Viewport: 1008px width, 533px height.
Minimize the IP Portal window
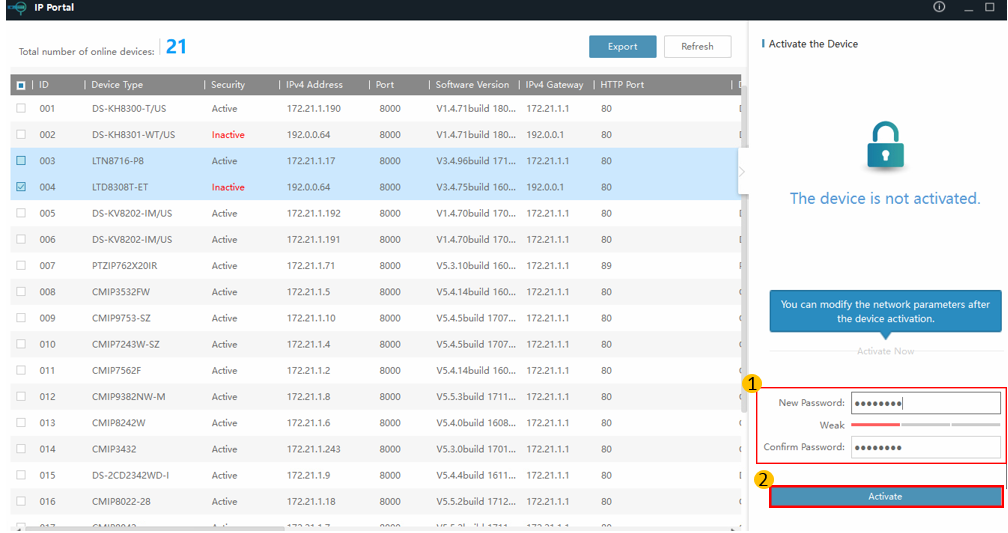point(966,8)
